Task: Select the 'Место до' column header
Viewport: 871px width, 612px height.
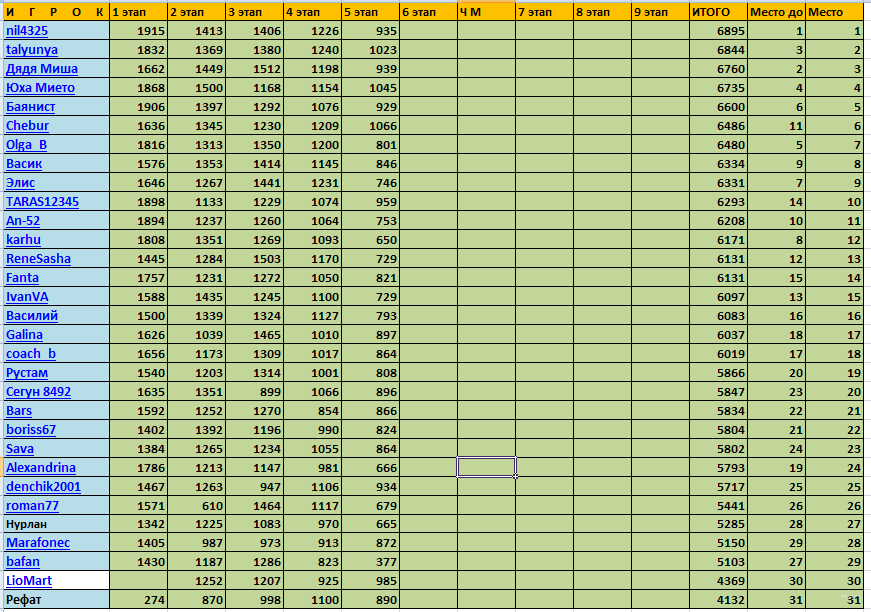Action: (x=777, y=12)
